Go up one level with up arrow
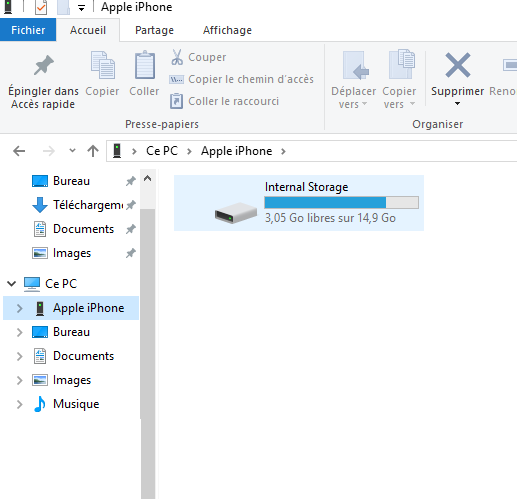Image resolution: width=517 pixels, height=499 pixels. 93,151
